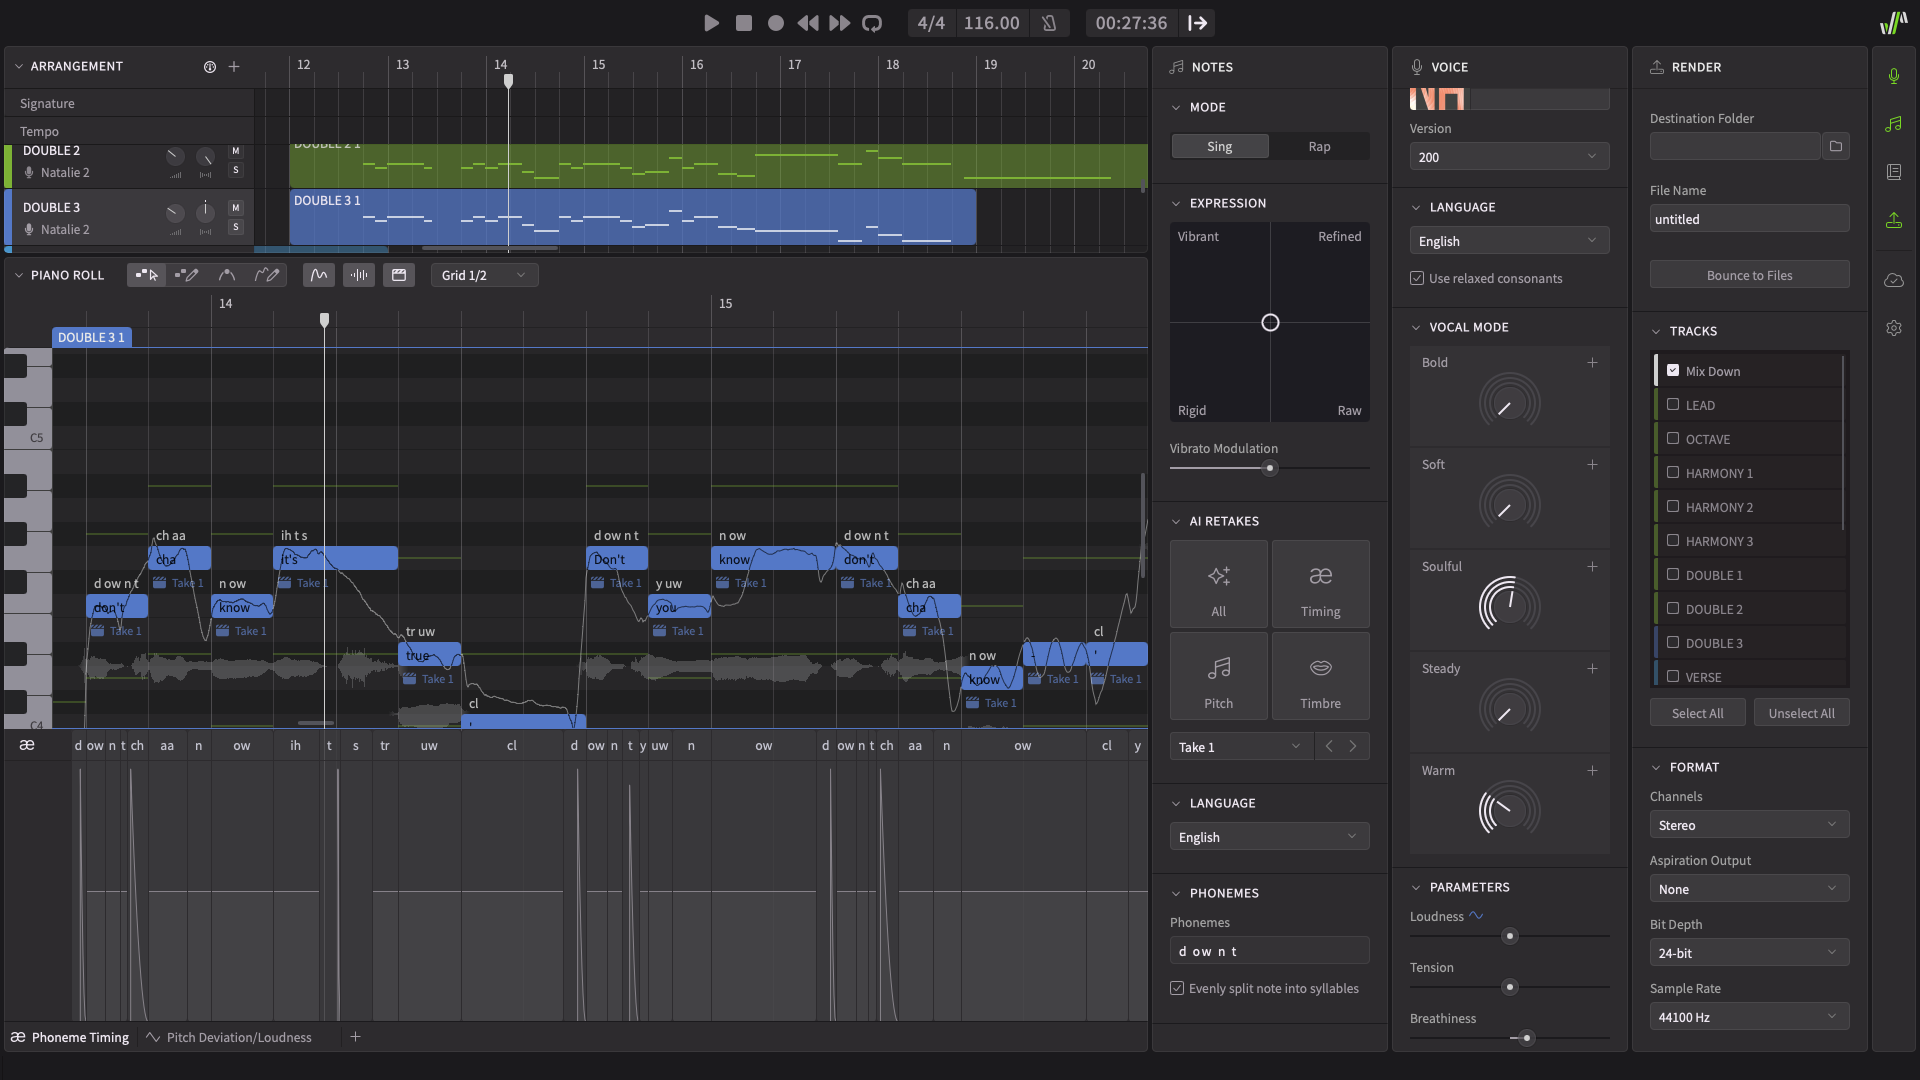Viewport: 1920px width, 1080px height.
Task: Mute the DOUBLE 2 track
Action: pyautogui.click(x=235, y=151)
